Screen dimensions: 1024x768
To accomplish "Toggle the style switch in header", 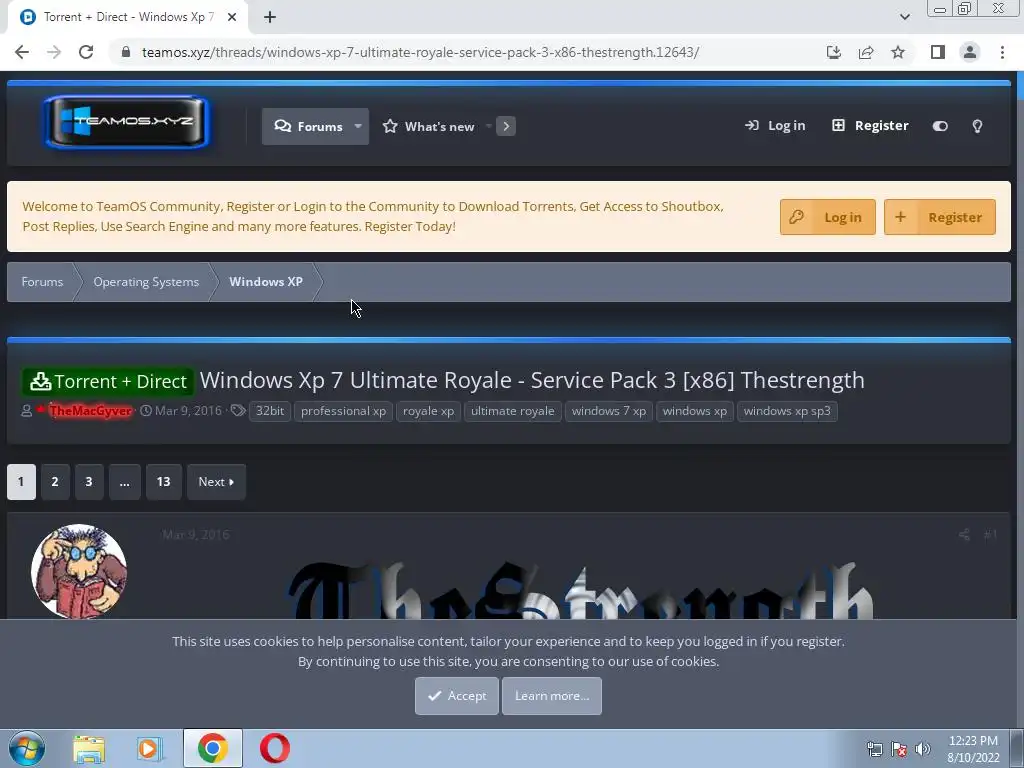I will [x=940, y=126].
